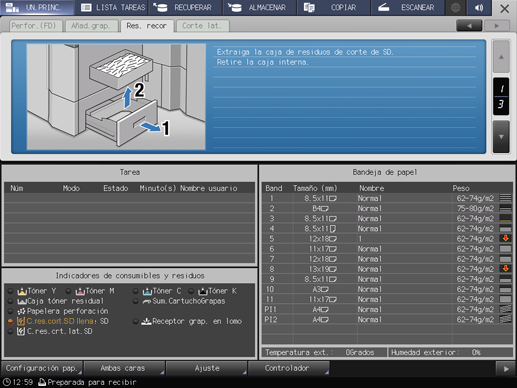
Task: Select Caja tóner residual indicator
Action: [x=56, y=301]
